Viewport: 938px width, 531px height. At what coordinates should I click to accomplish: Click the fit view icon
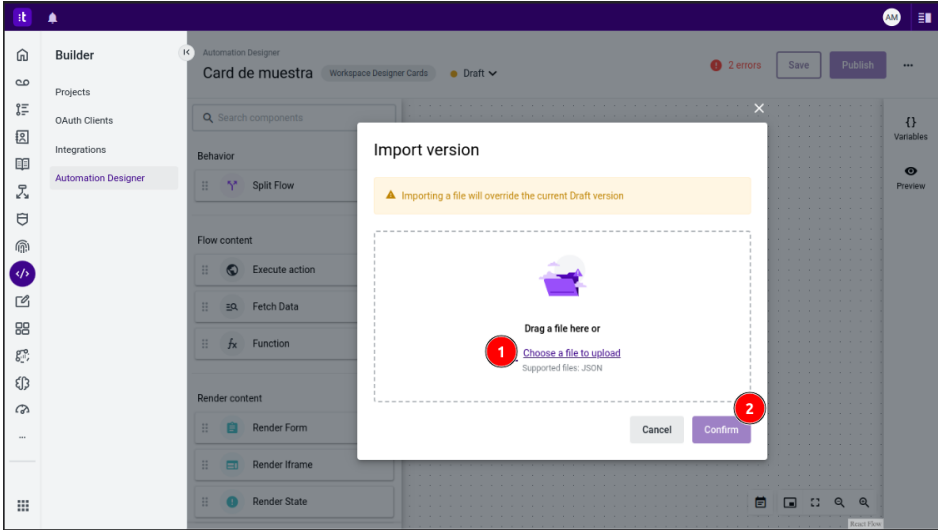[x=815, y=502]
